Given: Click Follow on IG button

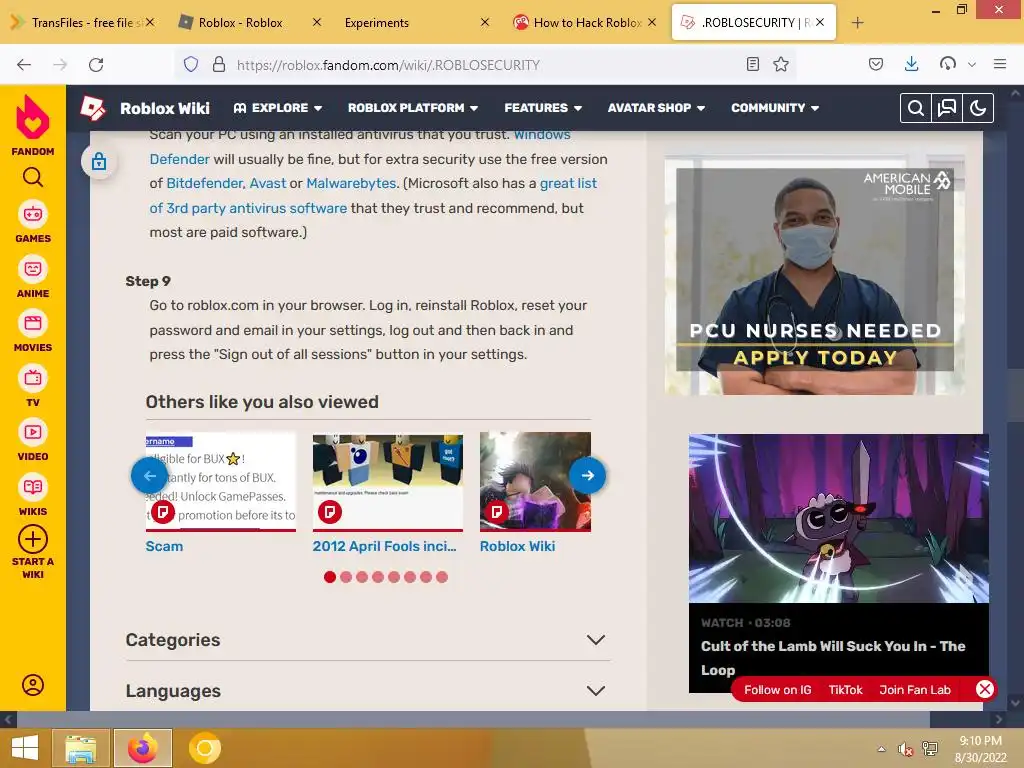Looking at the screenshot, I should (x=777, y=690).
